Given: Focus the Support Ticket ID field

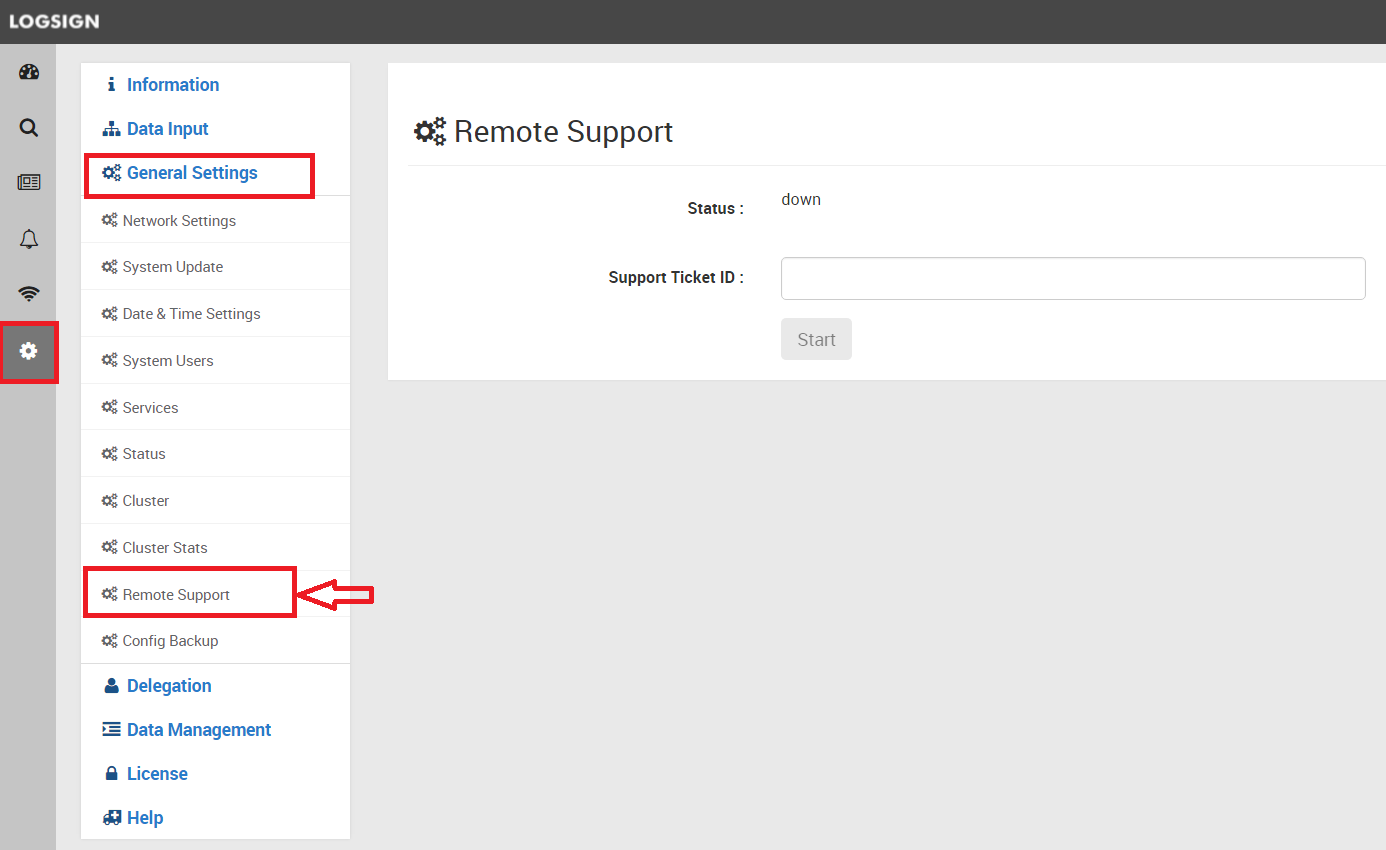Looking at the screenshot, I should [1073, 278].
